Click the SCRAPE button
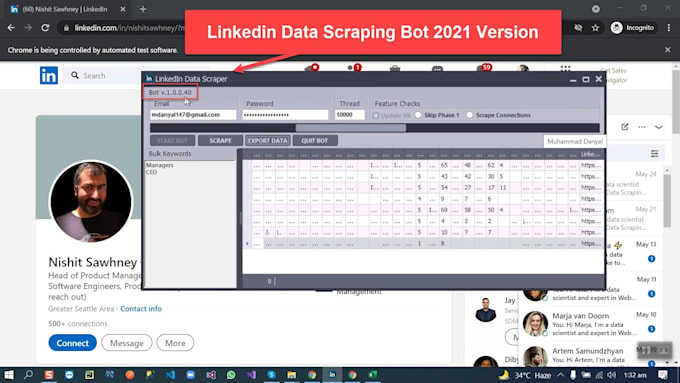Image resolution: width=680 pixels, height=383 pixels. click(220, 141)
